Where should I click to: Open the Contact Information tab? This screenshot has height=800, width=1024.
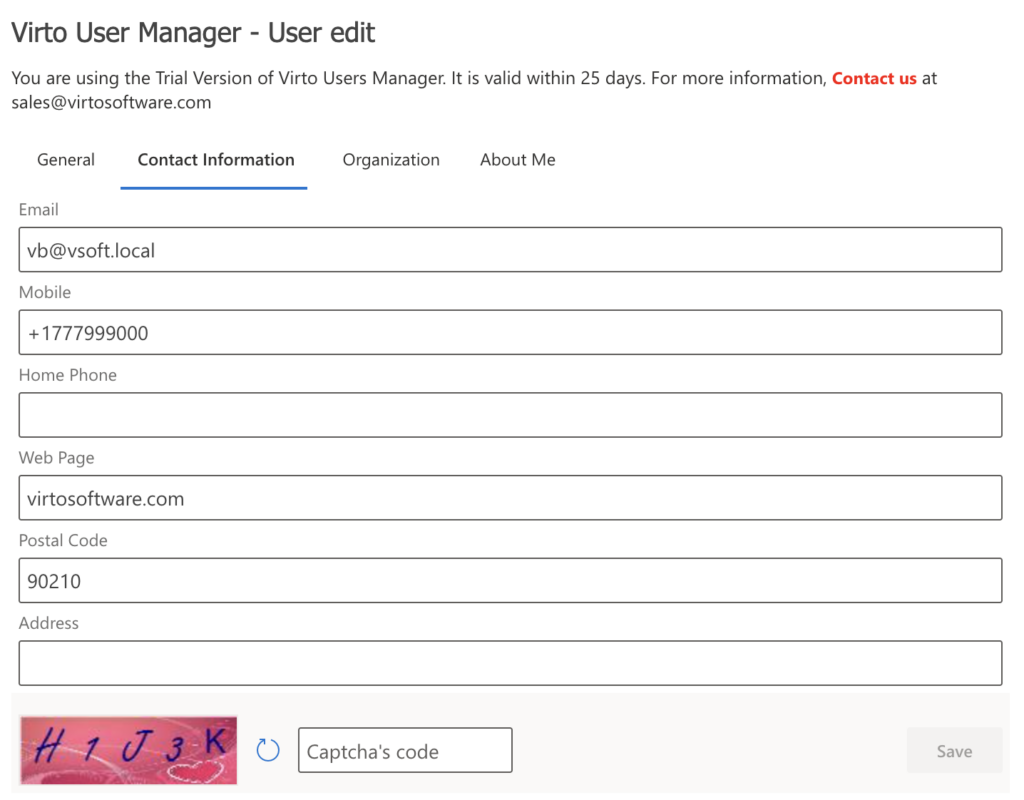tap(213, 160)
